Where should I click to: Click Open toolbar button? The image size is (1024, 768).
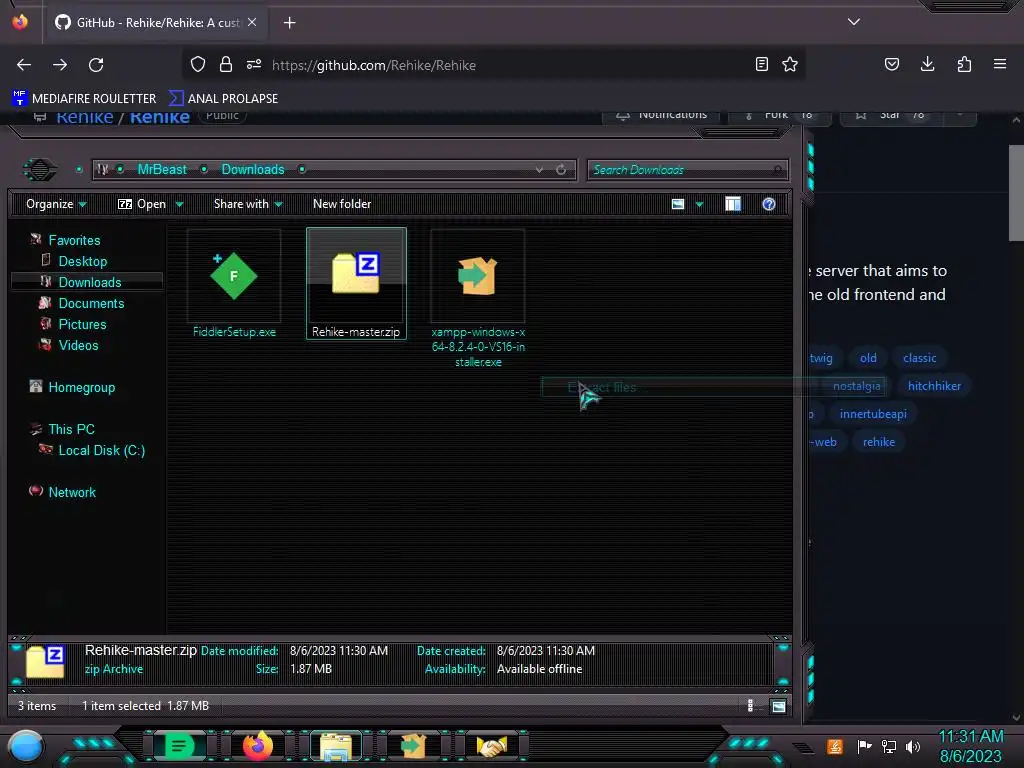[x=142, y=204]
